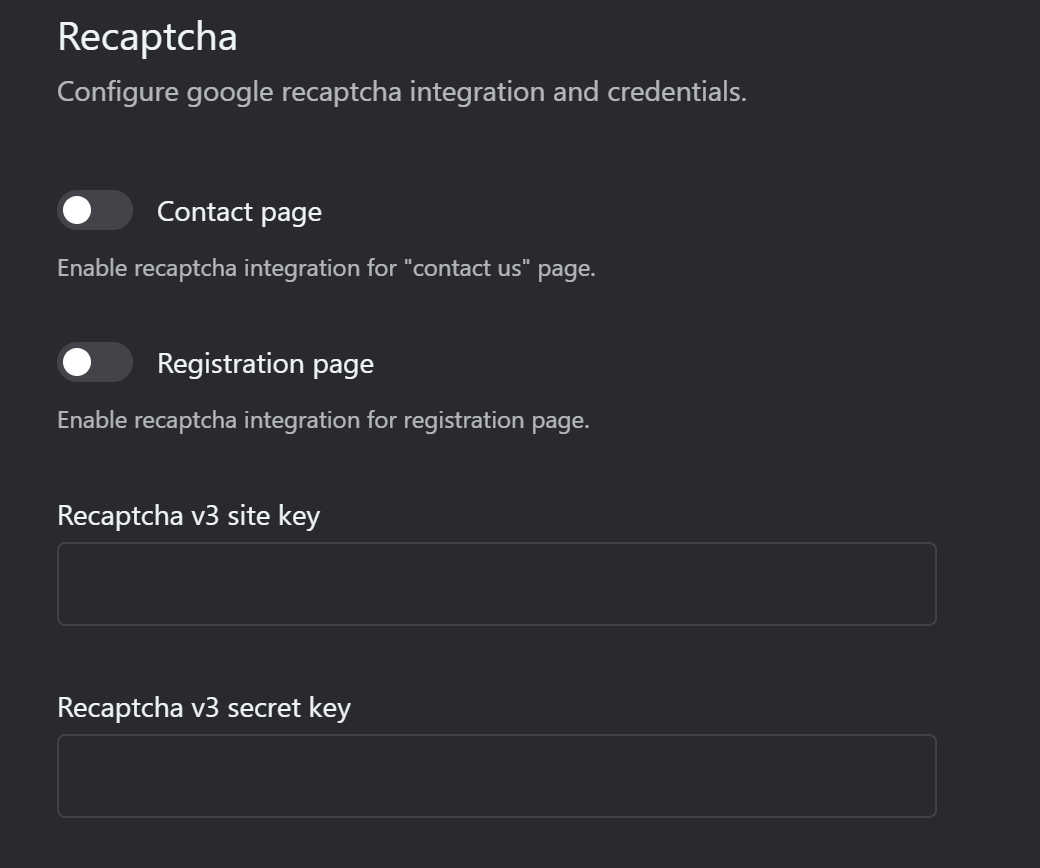The width and height of the screenshot is (1040, 868).
Task: Click the quoted "contact us" text in description
Action: tap(467, 268)
